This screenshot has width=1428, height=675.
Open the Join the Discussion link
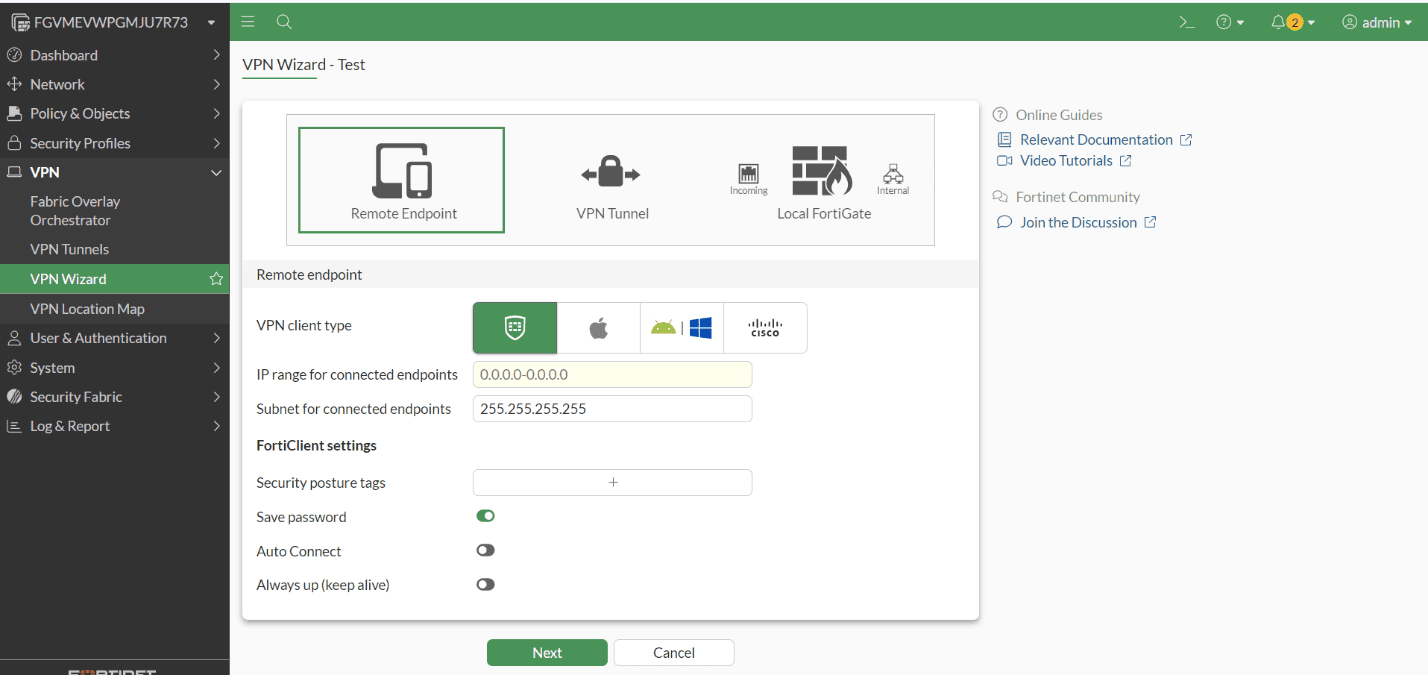[1078, 222]
